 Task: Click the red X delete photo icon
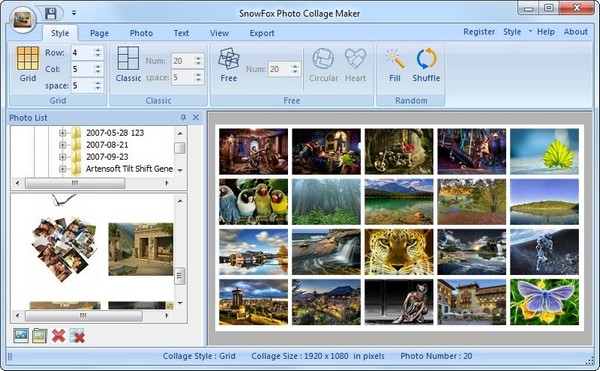click(x=58, y=336)
